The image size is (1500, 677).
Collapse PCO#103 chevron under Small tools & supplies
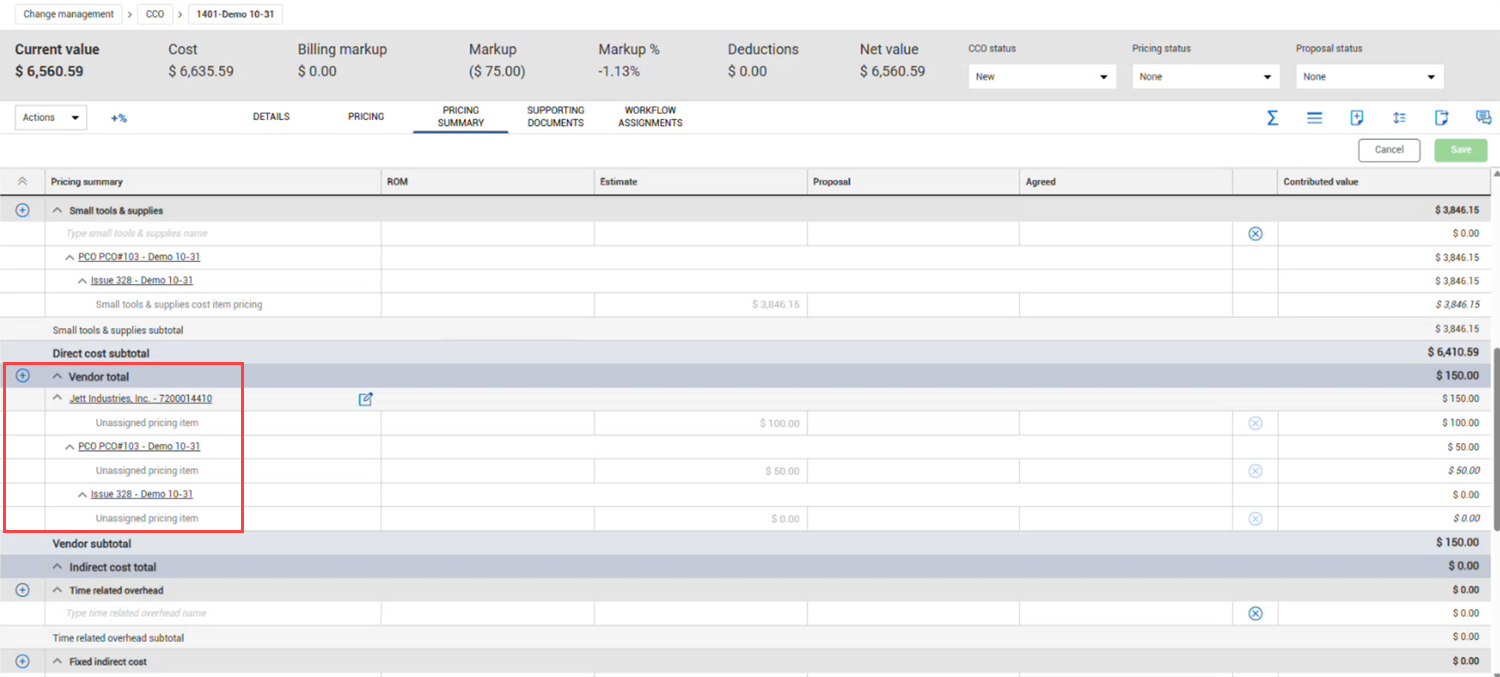pyautogui.click(x=70, y=257)
